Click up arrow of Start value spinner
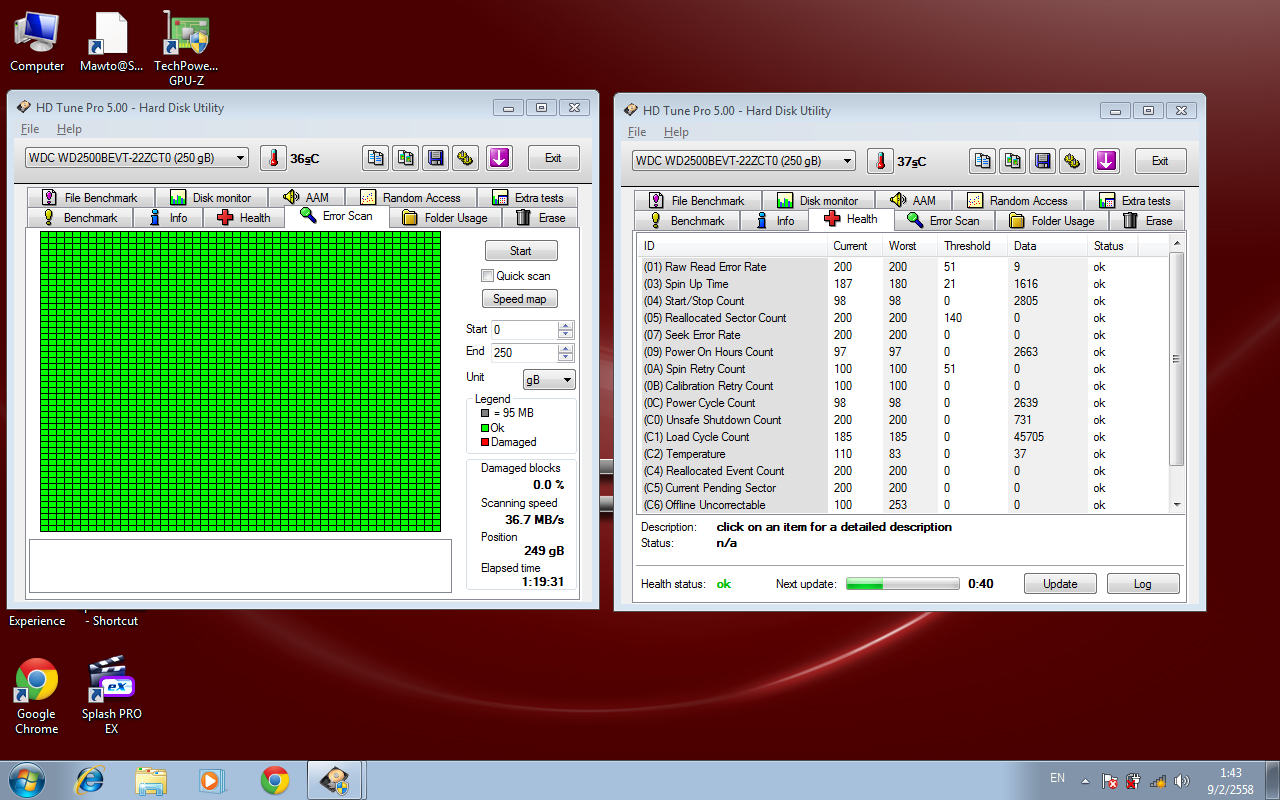The image size is (1280, 800). [566, 325]
